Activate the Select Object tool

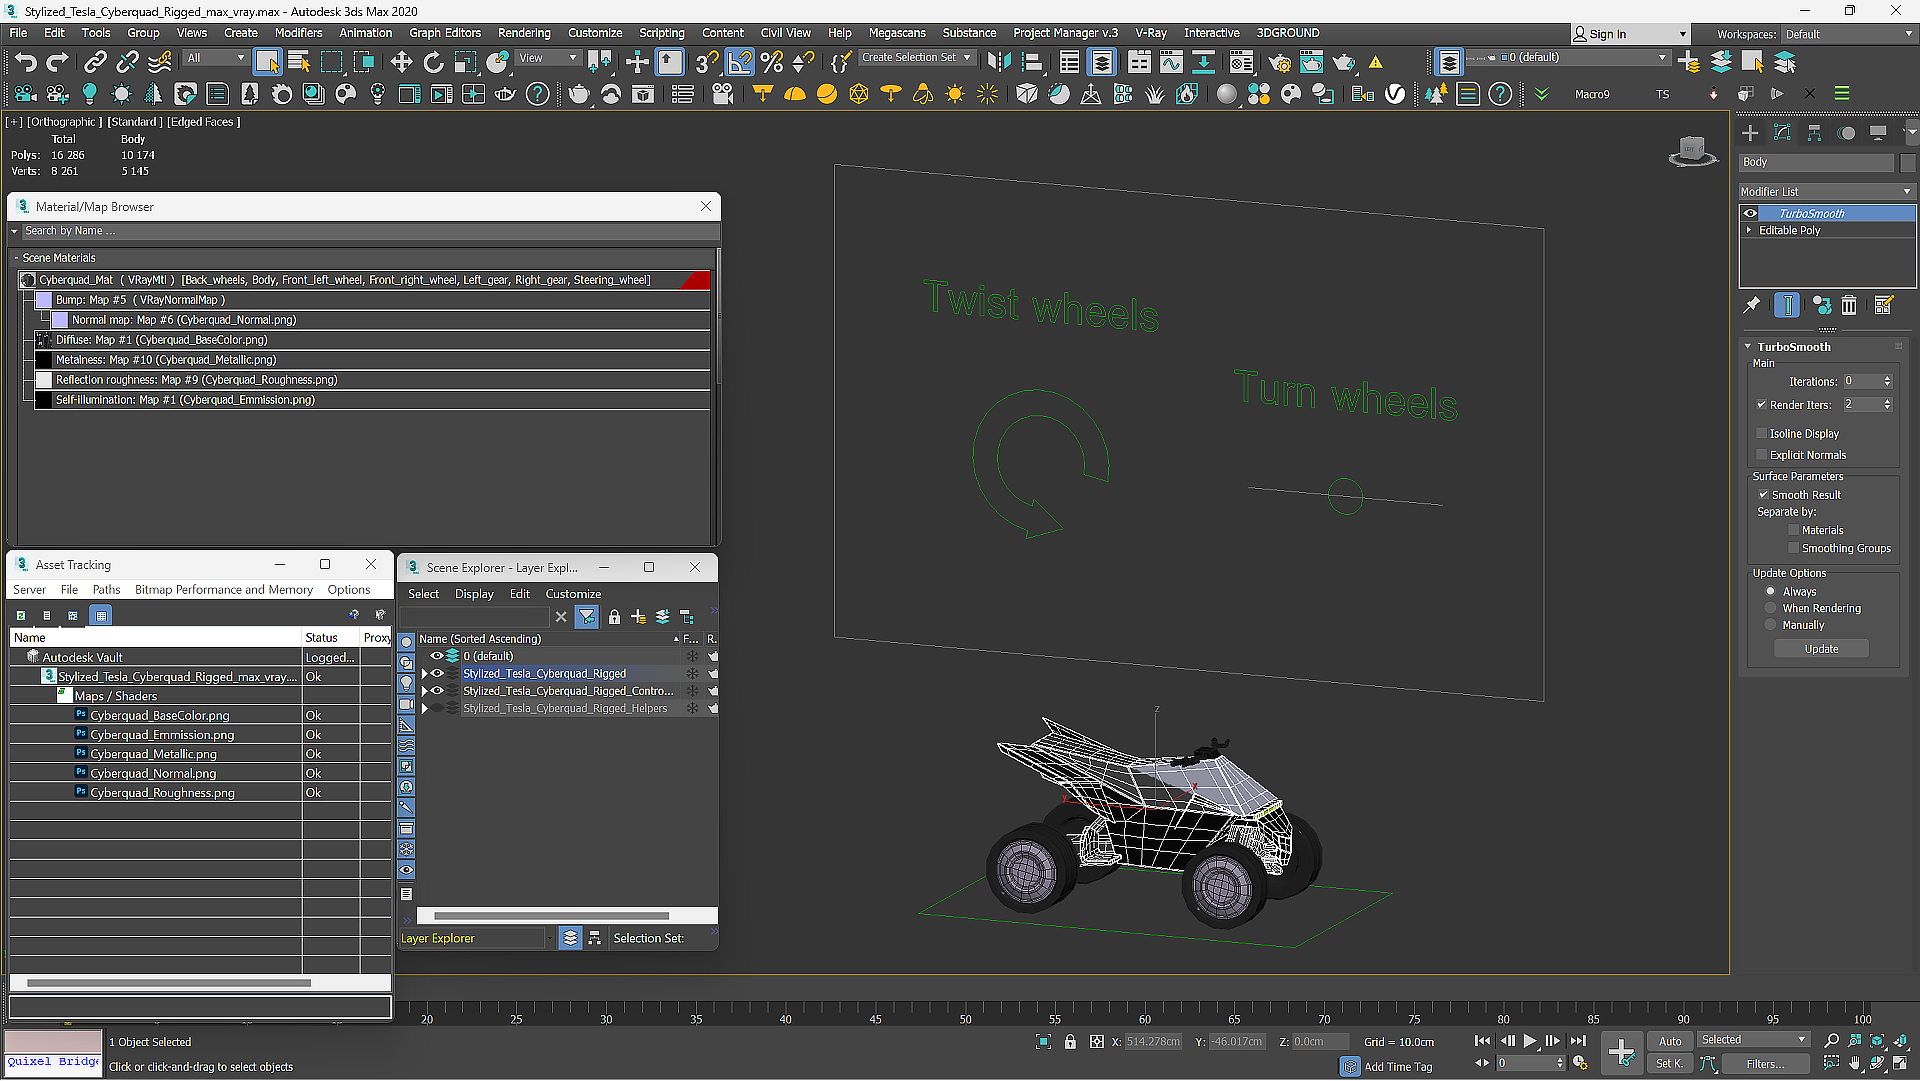[x=267, y=62]
